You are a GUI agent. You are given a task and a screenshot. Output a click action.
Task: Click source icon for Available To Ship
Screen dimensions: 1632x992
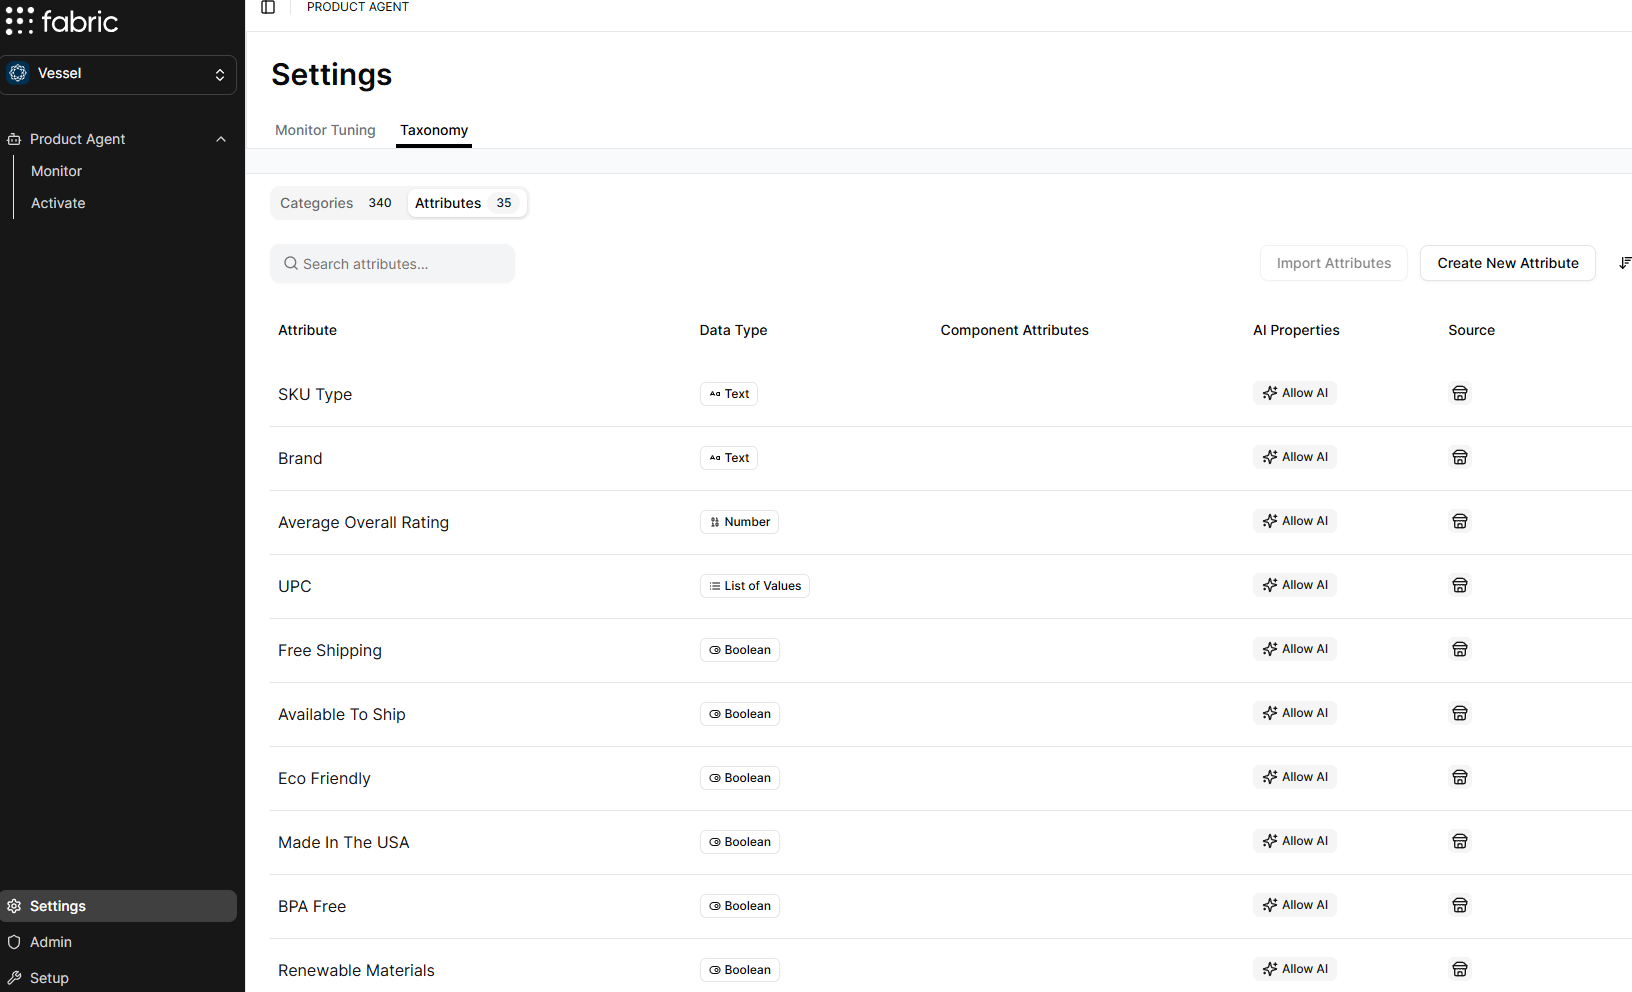[x=1460, y=713]
